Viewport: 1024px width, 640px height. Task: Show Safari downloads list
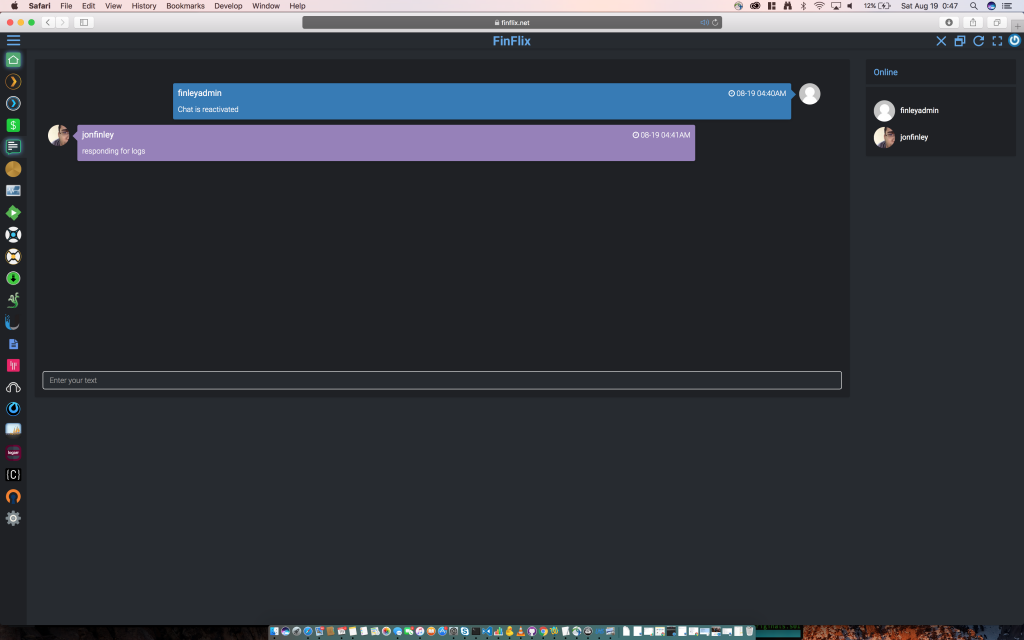coord(949,22)
